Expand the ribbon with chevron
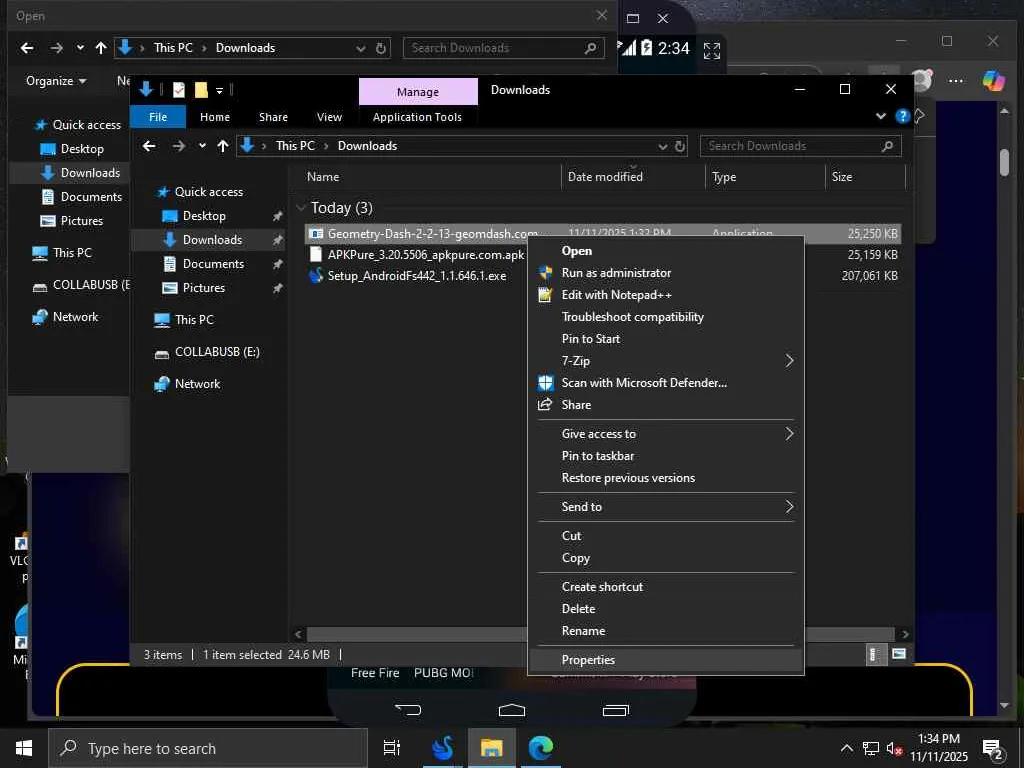This screenshot has width=1024, height=768. point(881,116)
